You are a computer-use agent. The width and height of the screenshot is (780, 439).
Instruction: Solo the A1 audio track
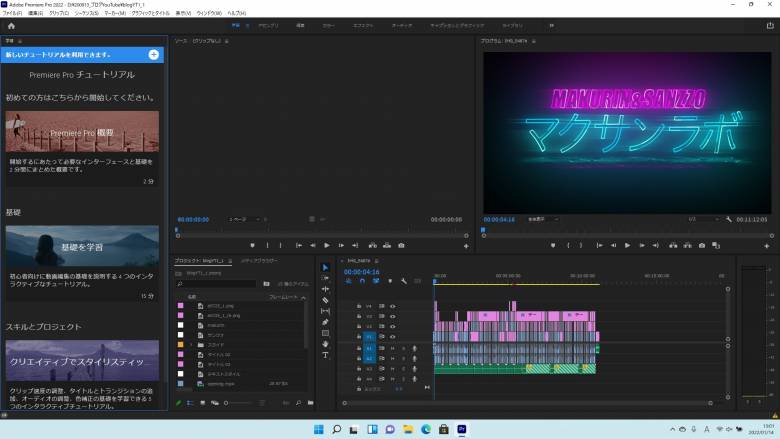(x=403, y=349)
